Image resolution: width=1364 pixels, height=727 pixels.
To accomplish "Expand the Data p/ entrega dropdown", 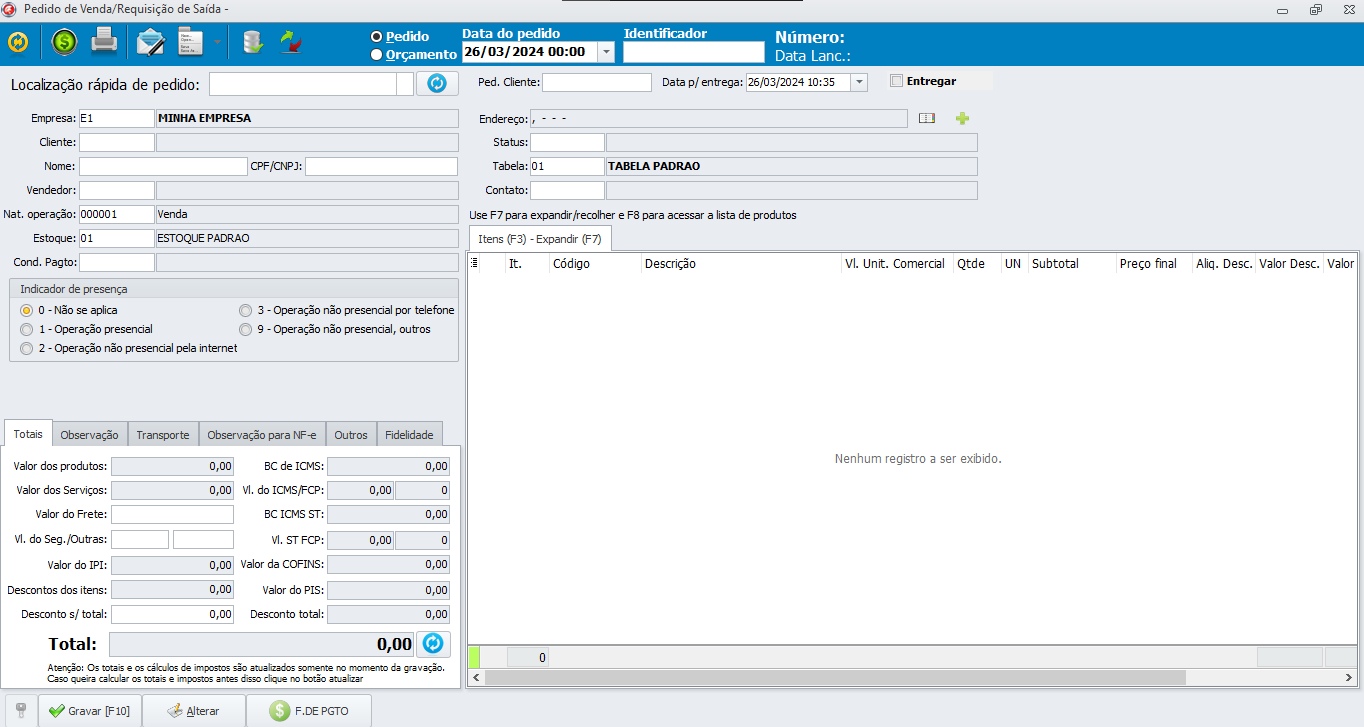I will [859, 83].
